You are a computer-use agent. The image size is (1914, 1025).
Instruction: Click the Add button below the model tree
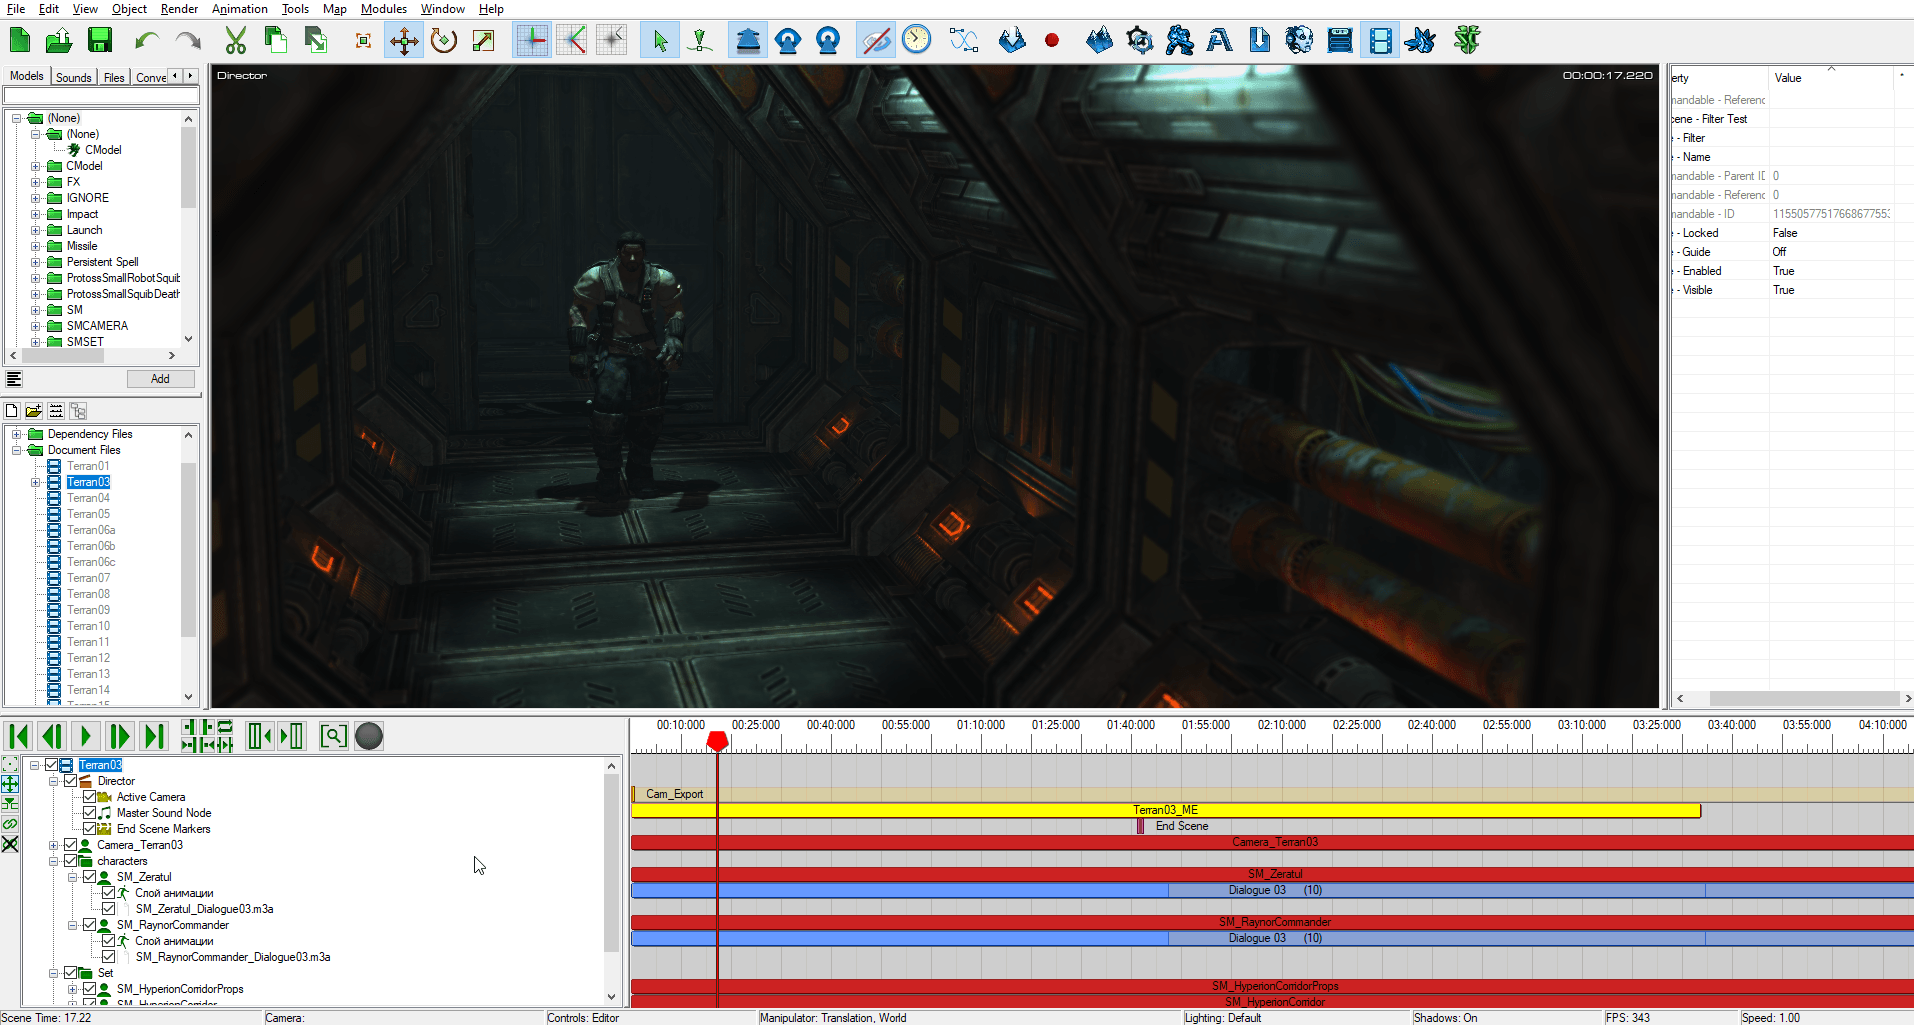(160, 378)
